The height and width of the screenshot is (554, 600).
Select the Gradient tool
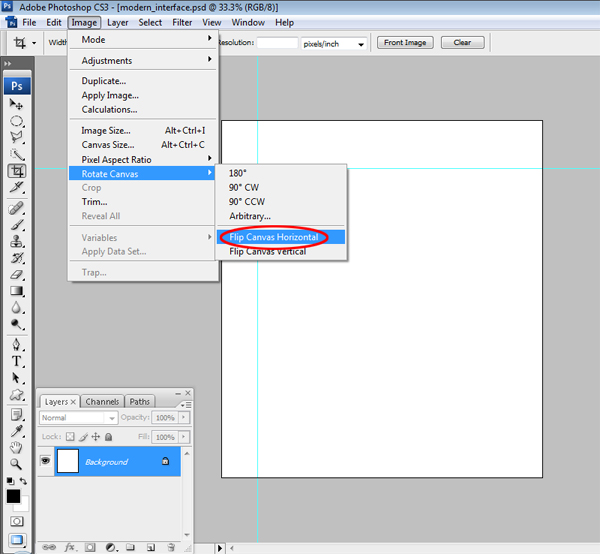[16, 291]
